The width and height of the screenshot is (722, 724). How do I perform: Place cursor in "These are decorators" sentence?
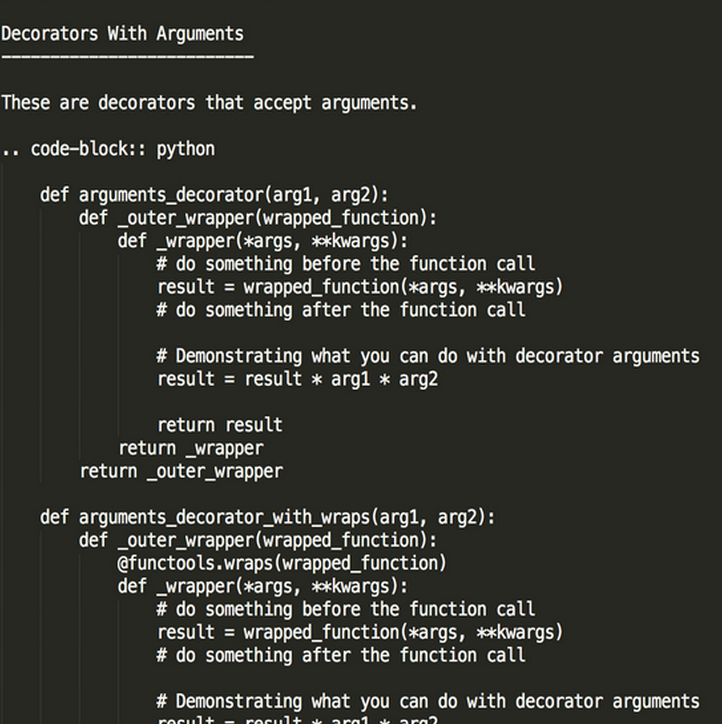click(209, 103)
